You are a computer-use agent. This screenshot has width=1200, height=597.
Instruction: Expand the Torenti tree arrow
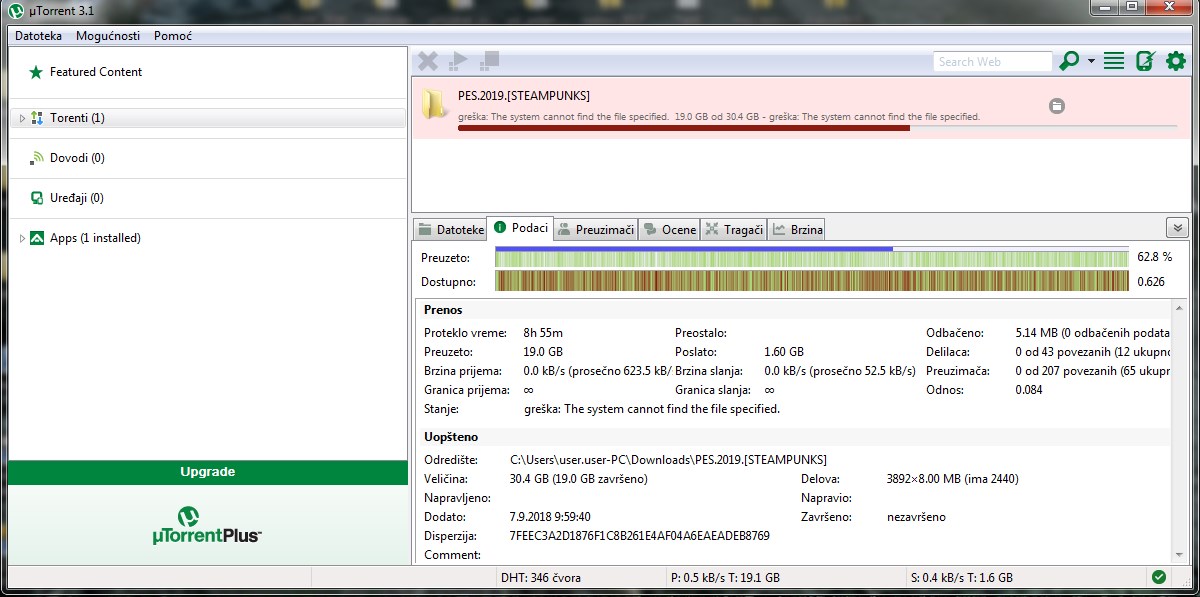[21, 118]
